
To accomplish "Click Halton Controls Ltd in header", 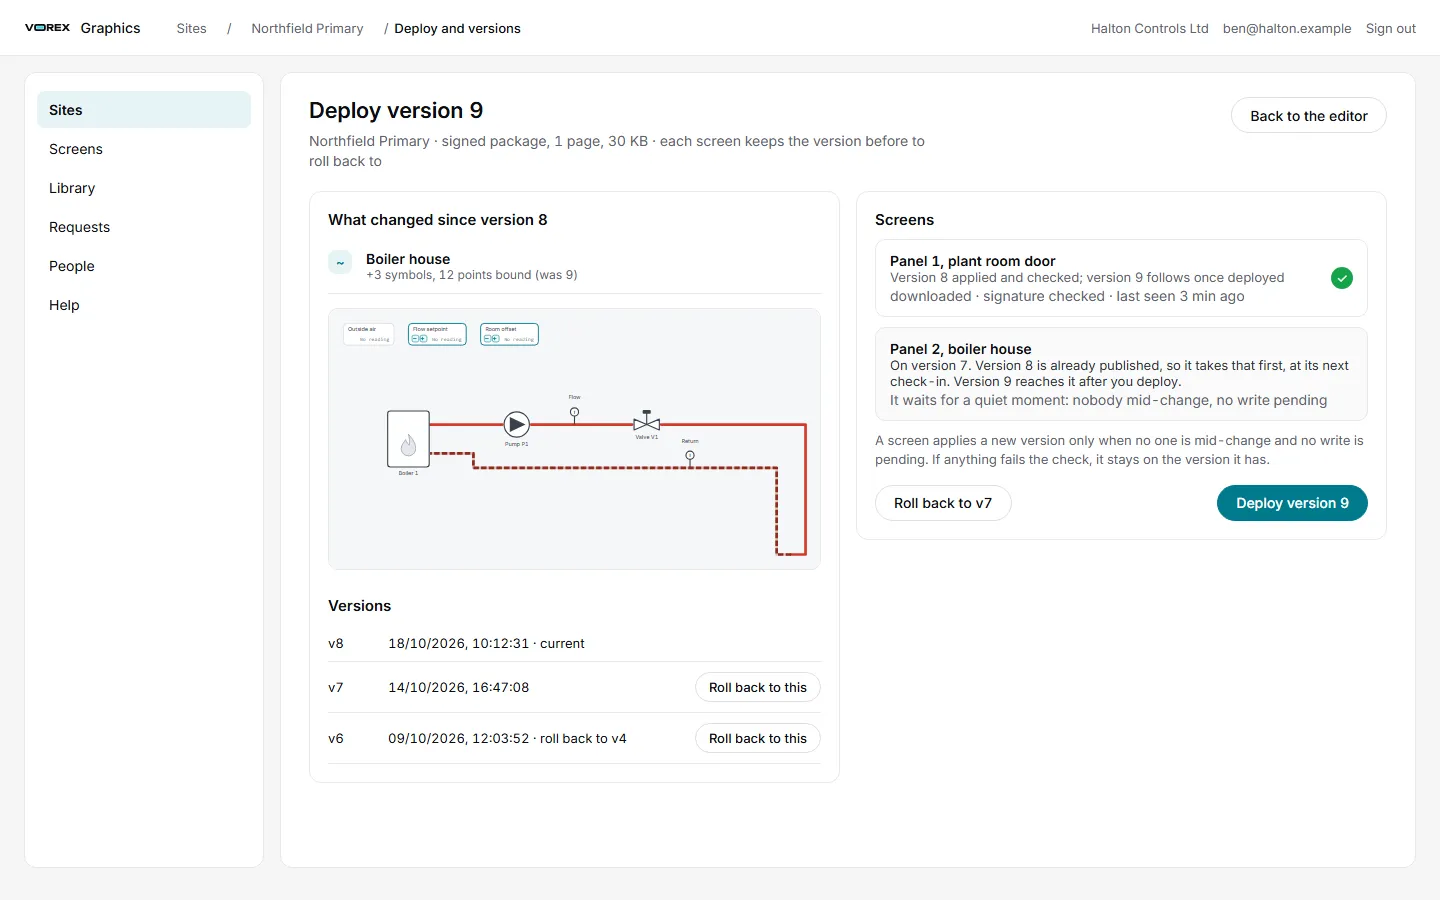I will click(1150, 28).
